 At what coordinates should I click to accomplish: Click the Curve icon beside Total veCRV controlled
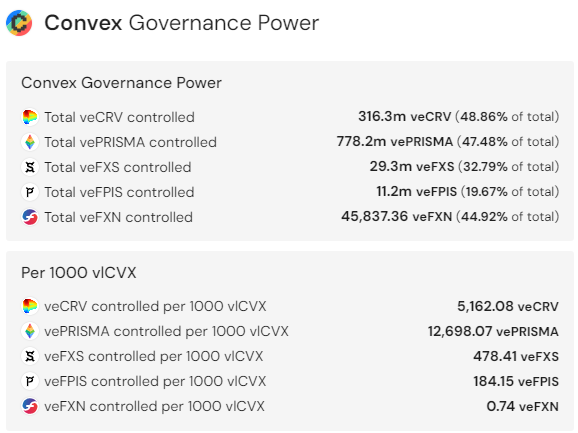tap(30, 117)
